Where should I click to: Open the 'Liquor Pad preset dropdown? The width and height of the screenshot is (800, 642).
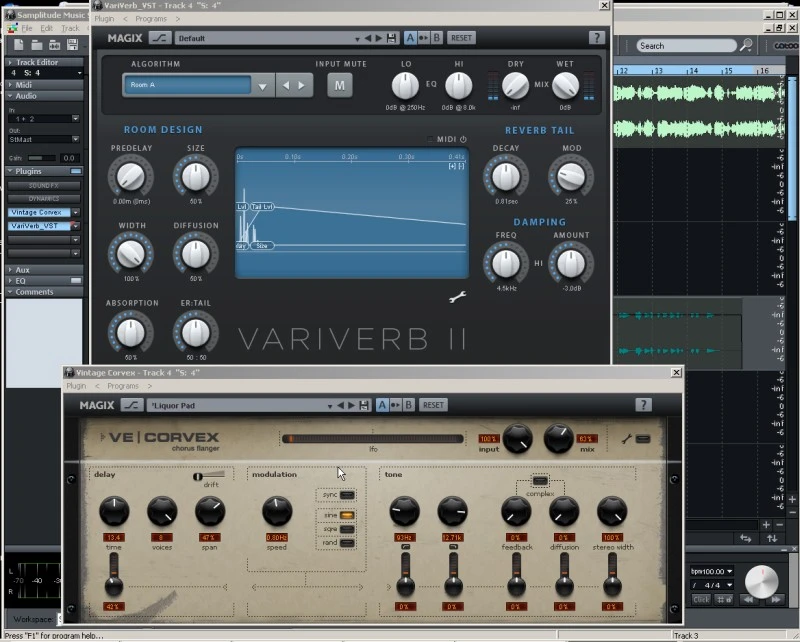tap(330, 406)
